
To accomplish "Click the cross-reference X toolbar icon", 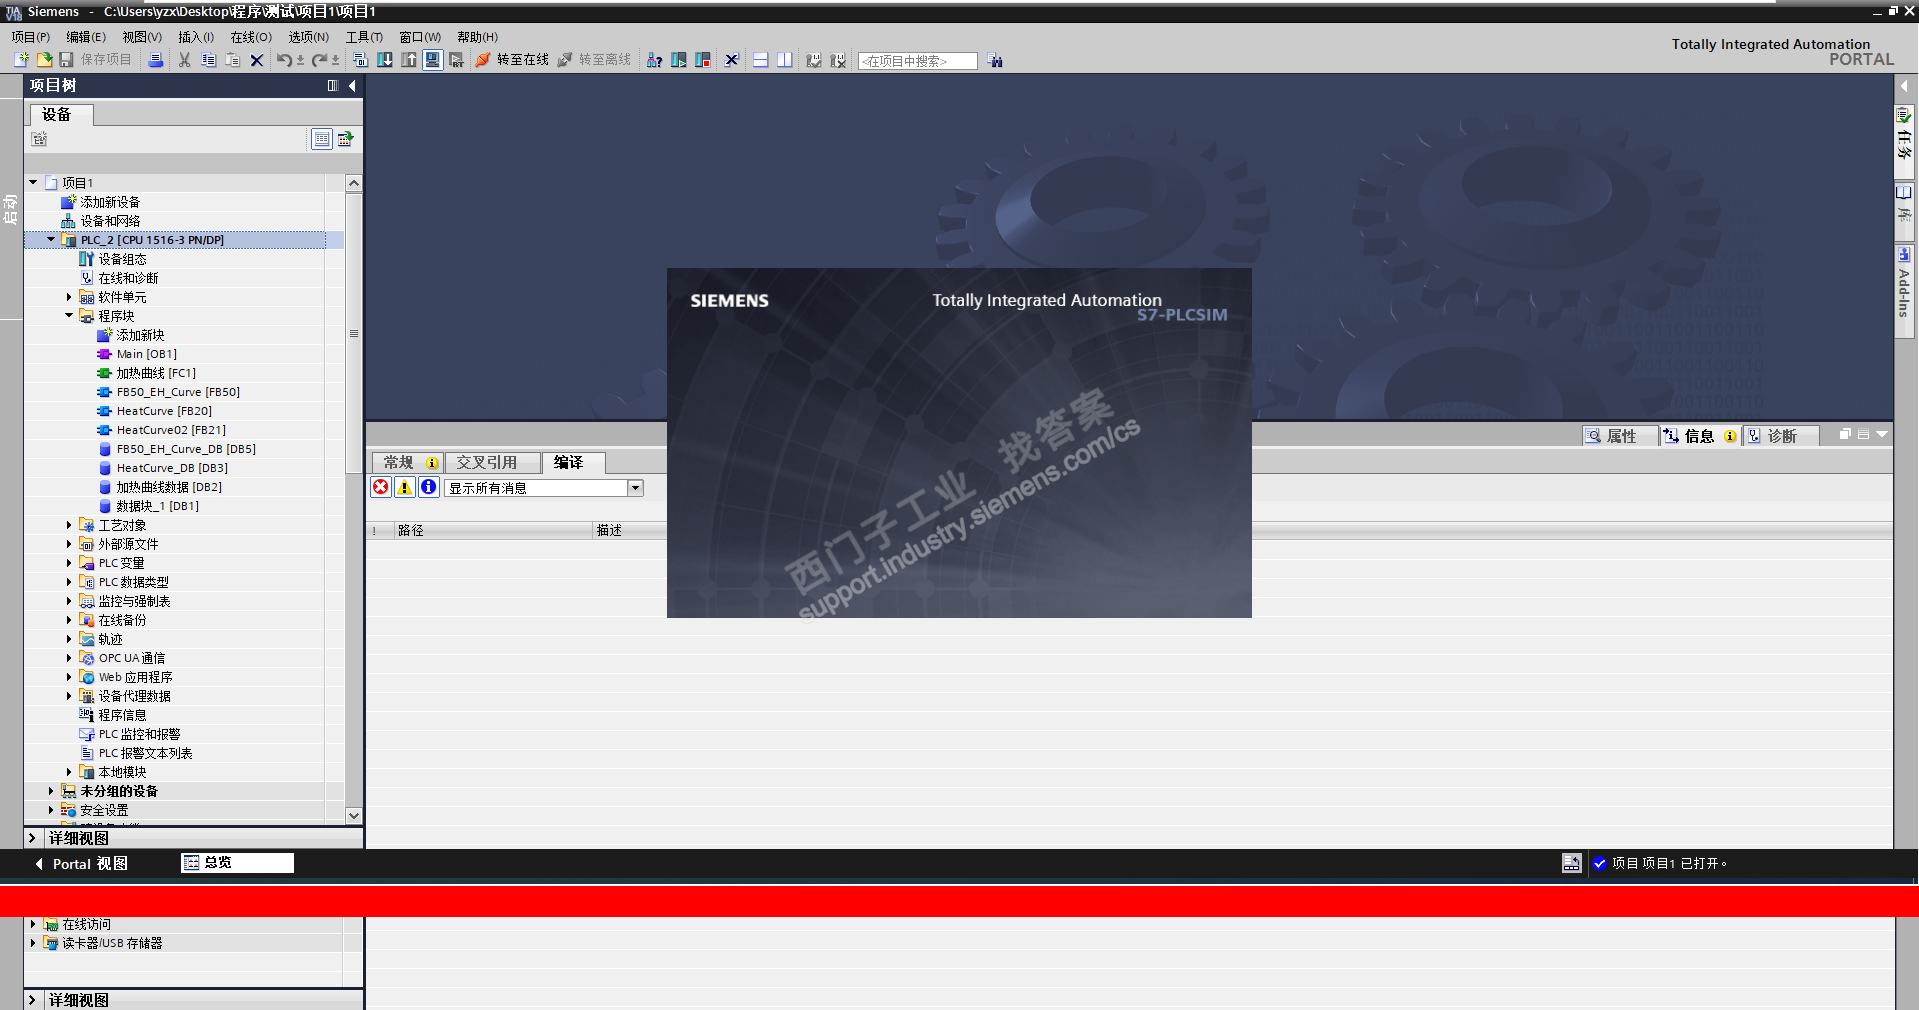I will click(732, 60).
